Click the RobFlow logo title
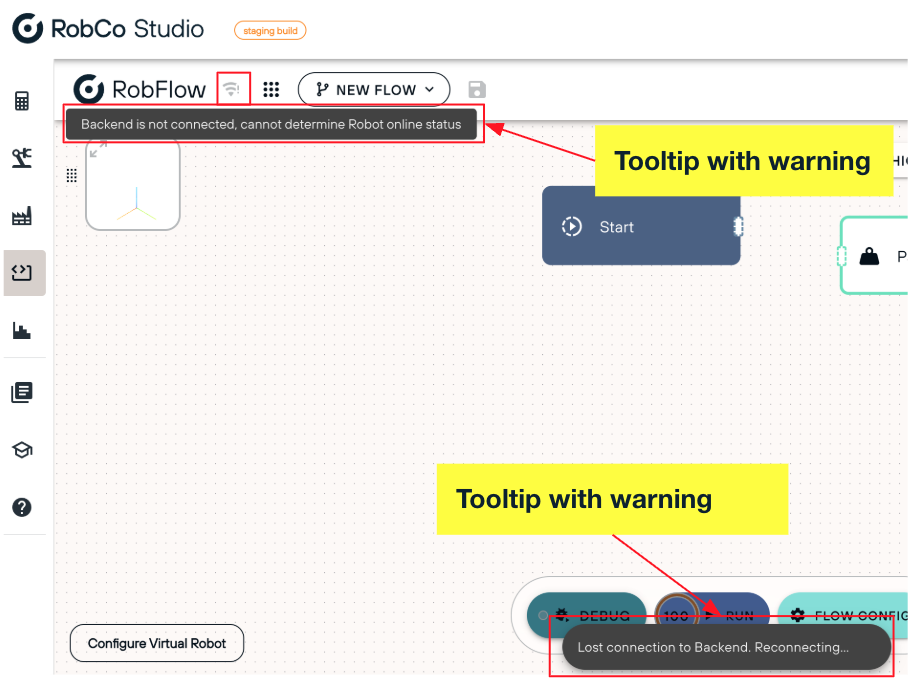The width and height of the screenshot is (923, 685). 140,89
